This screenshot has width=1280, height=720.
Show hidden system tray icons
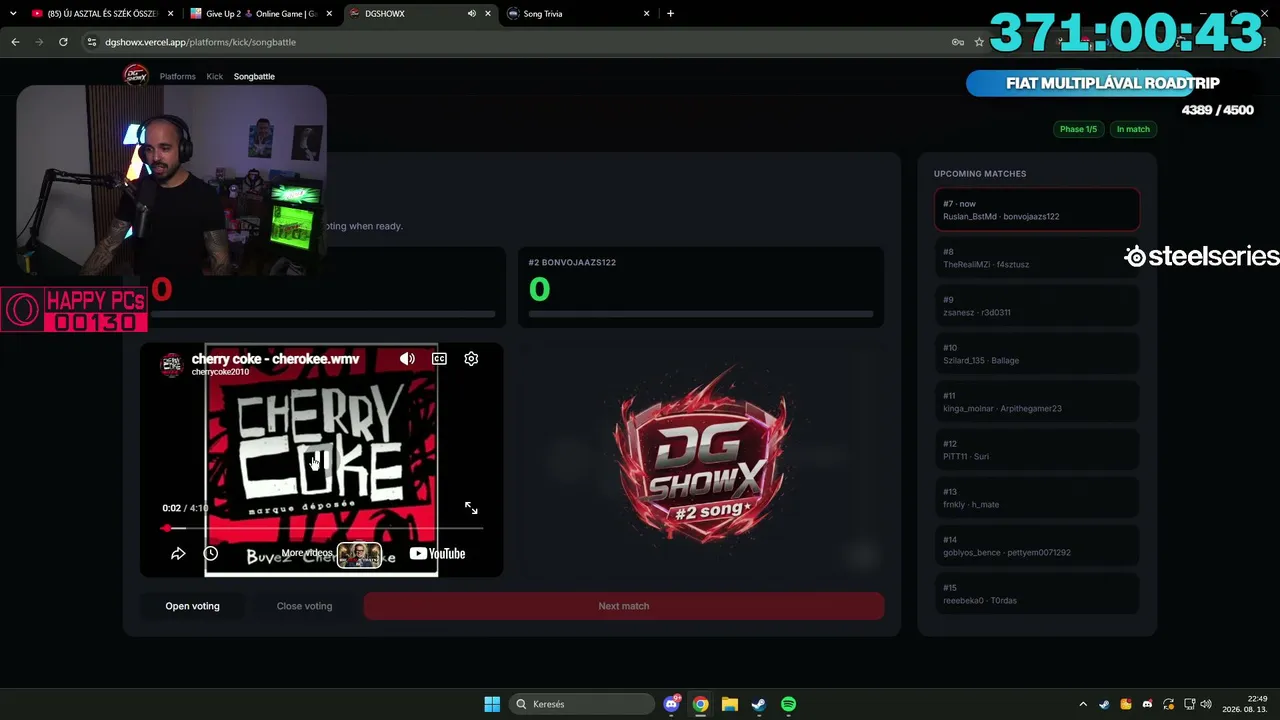point(1083,704)
